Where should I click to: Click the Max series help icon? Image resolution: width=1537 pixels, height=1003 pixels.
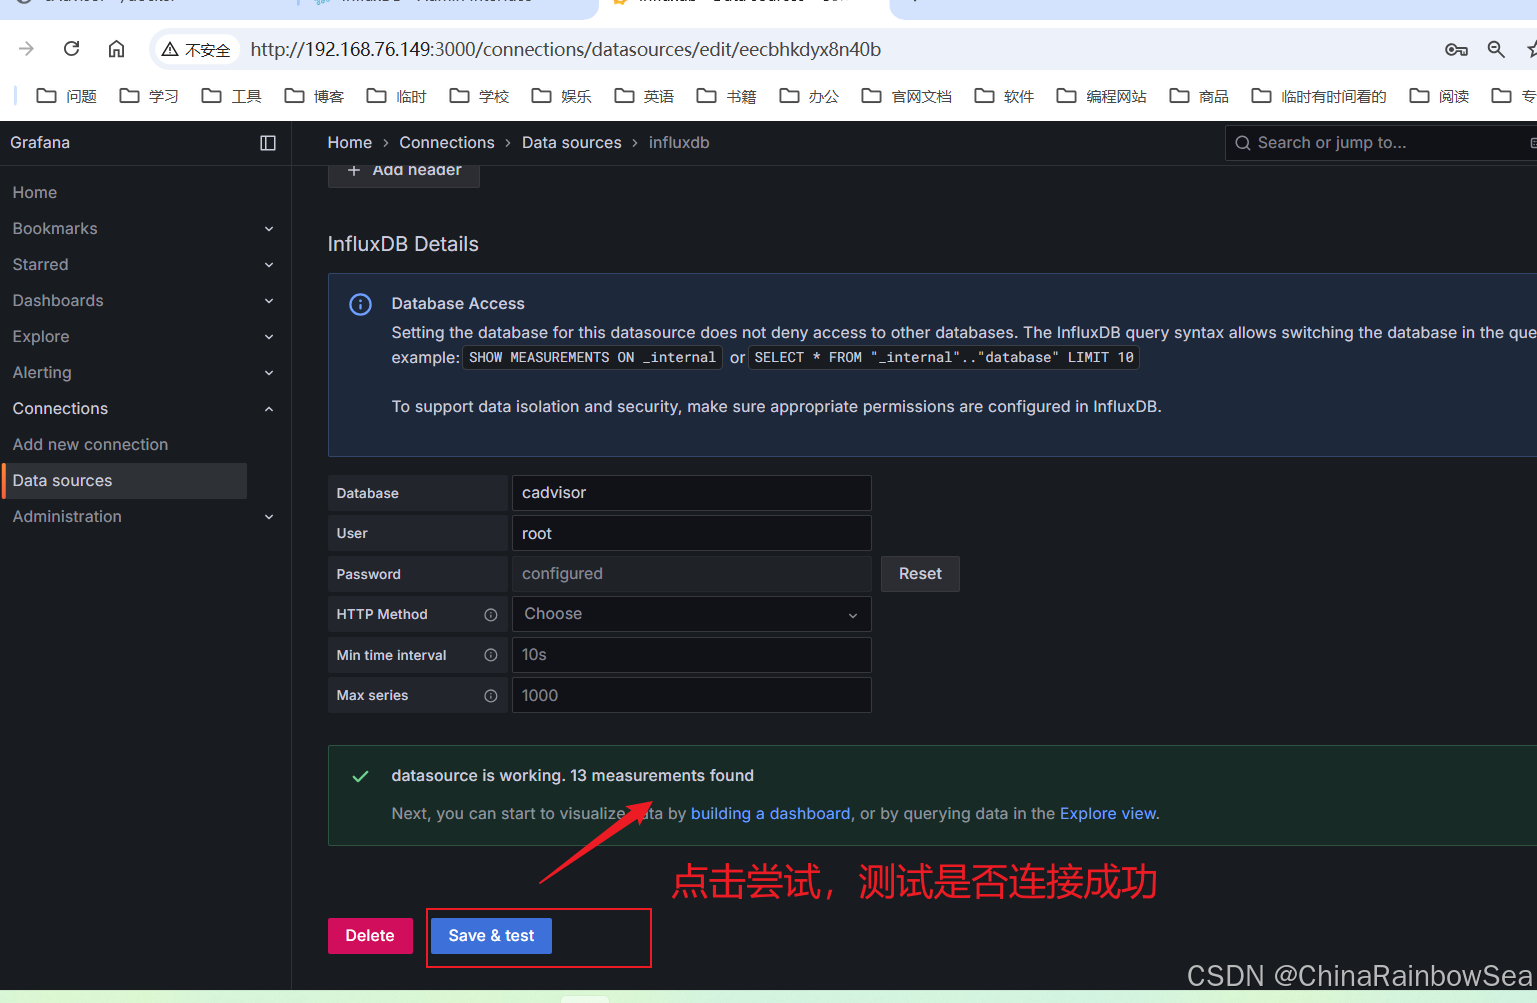coord(490,695)
